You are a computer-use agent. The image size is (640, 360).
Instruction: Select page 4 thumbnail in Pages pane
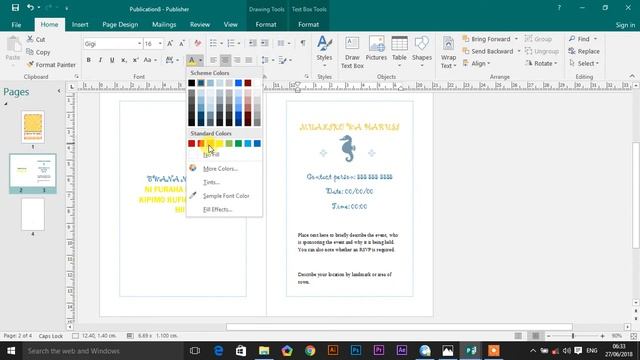pos(33,214)
